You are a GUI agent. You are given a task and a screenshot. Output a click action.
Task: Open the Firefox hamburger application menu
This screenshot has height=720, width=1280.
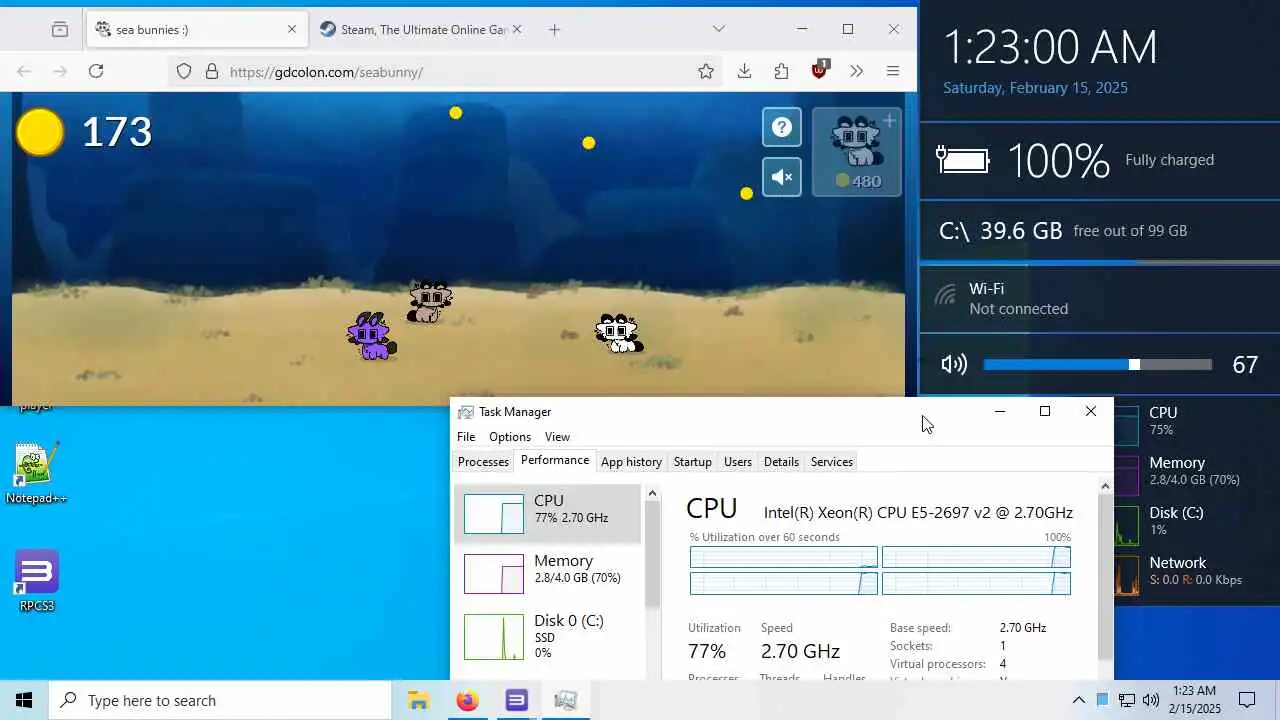click(x=893, y=71)
